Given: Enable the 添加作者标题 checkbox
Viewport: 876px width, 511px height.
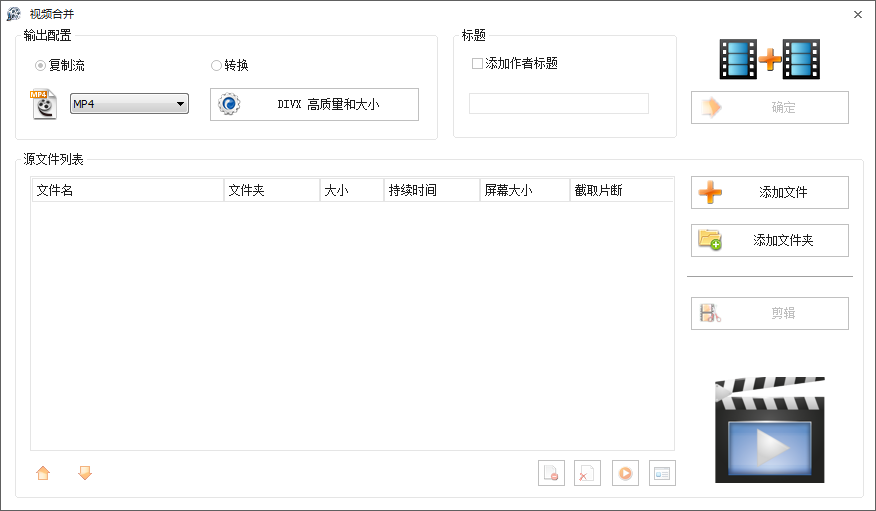Looking at the screenshot, I should (477, 63).
